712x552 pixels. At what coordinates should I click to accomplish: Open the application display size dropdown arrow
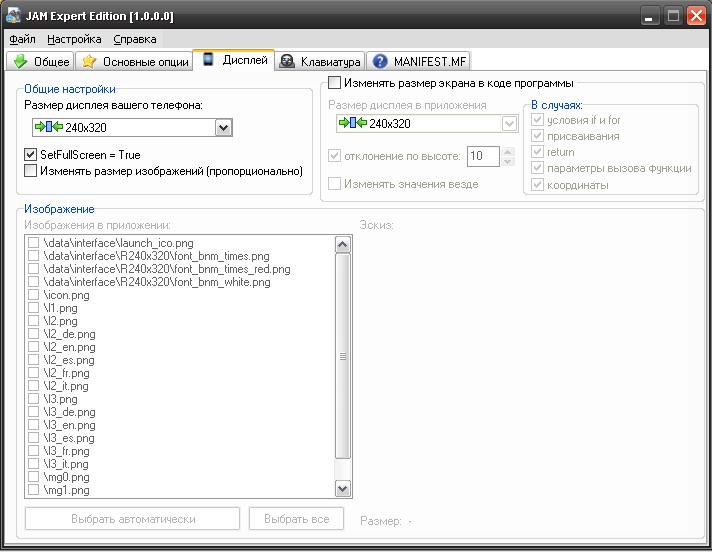[x=509, y=123]
